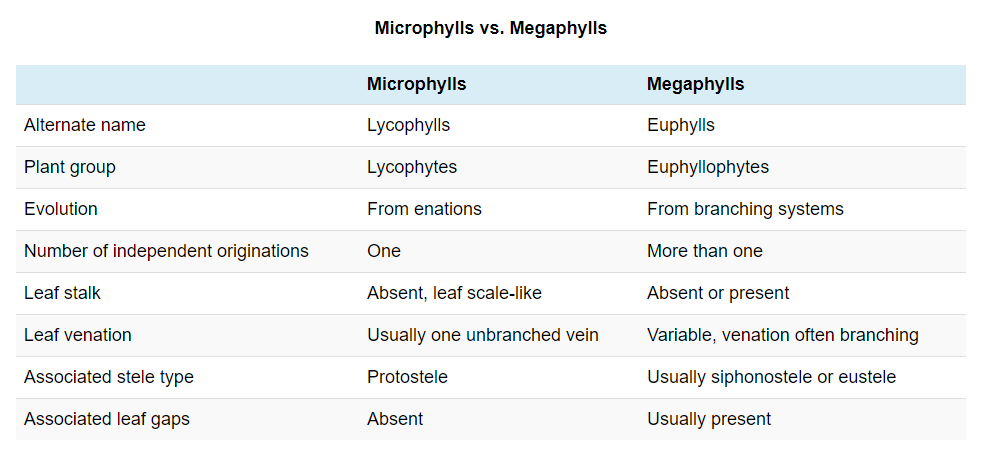Image resolution: width=988 pixels, height=458 pixels.
Task: Select the Leaf stalk row label
Action: 62,293
